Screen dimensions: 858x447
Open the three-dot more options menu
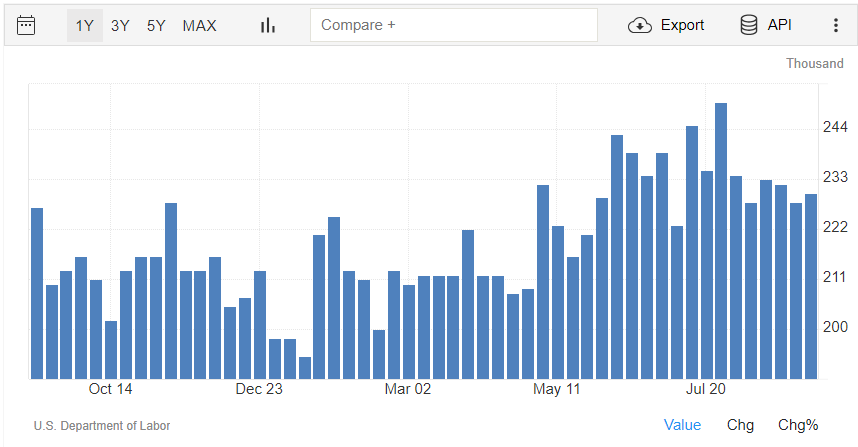point(836,25)
